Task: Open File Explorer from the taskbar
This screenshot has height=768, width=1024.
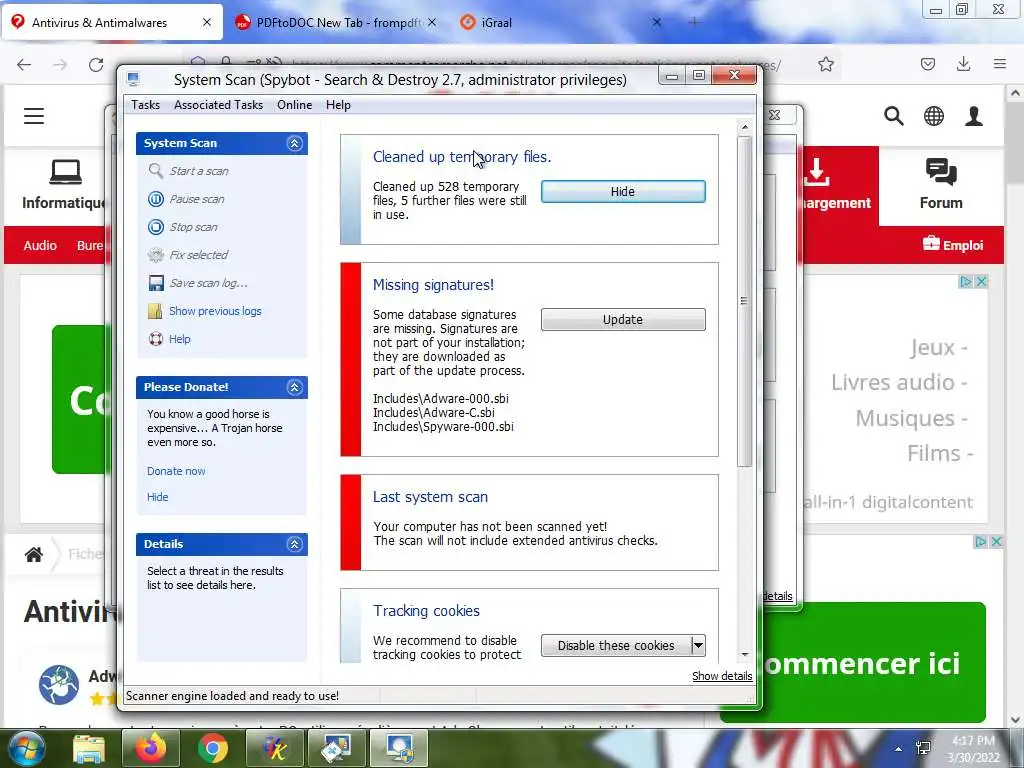Action: 89,748
